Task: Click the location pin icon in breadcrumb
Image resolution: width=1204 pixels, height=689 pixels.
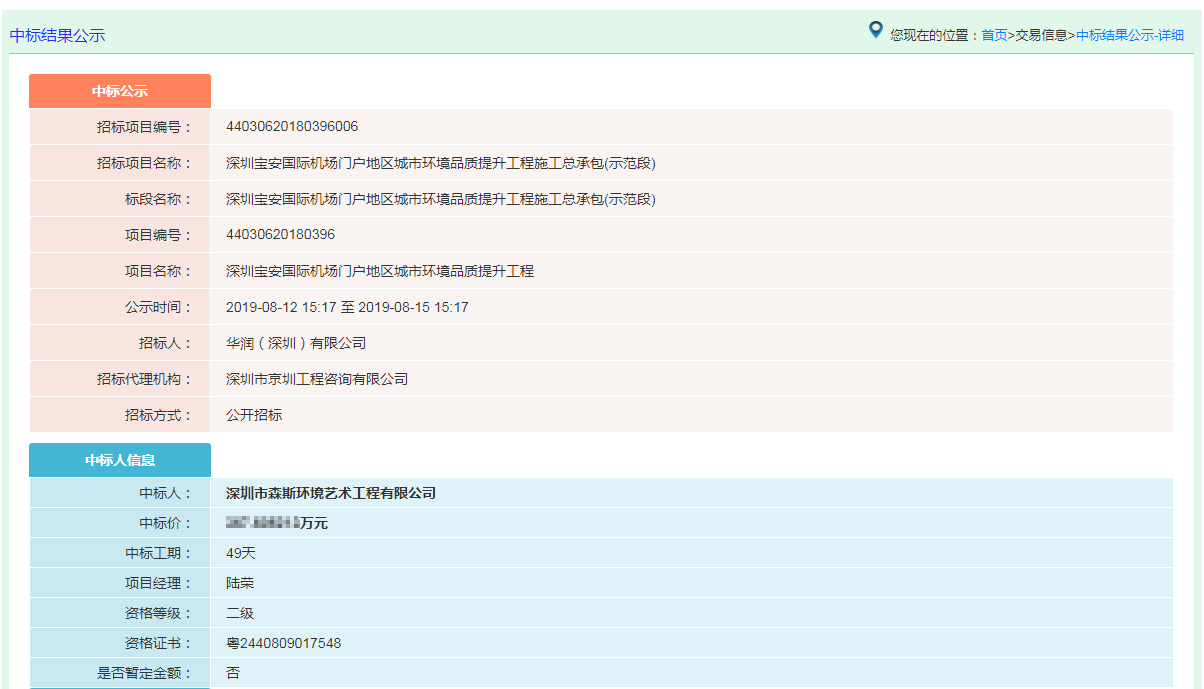Action: point(876,31)
